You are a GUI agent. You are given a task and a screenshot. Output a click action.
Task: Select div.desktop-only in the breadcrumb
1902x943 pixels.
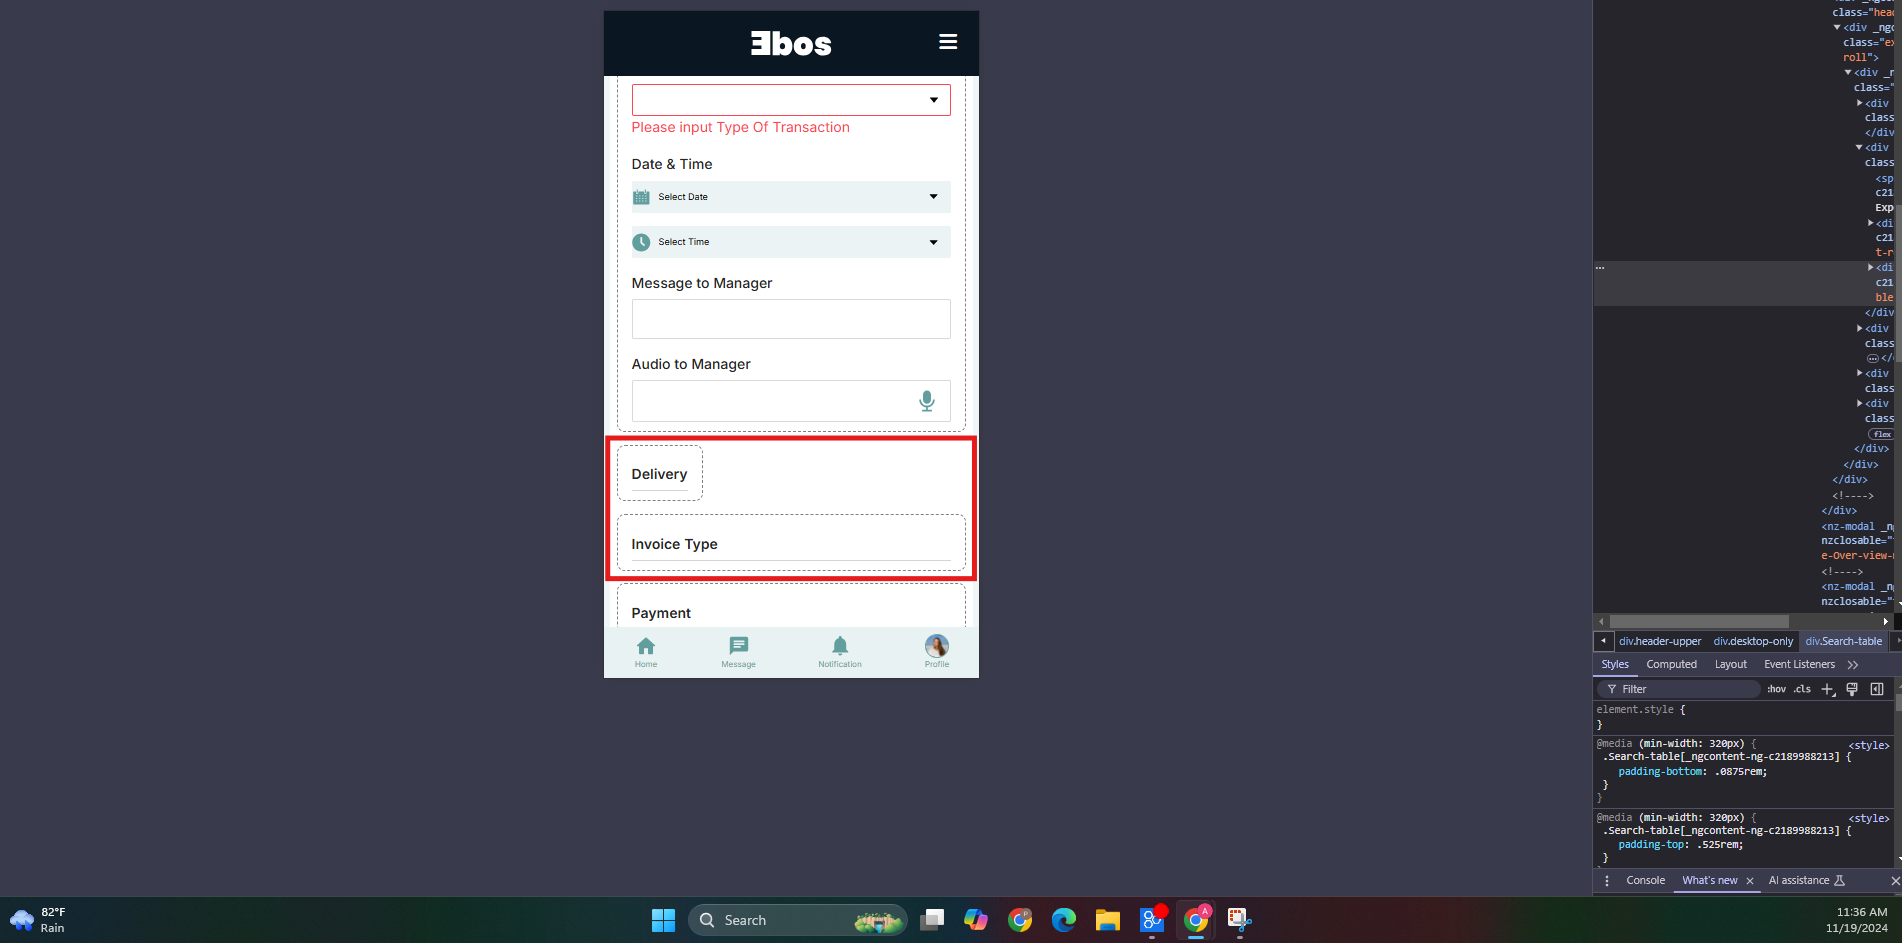coord(1753,641)
